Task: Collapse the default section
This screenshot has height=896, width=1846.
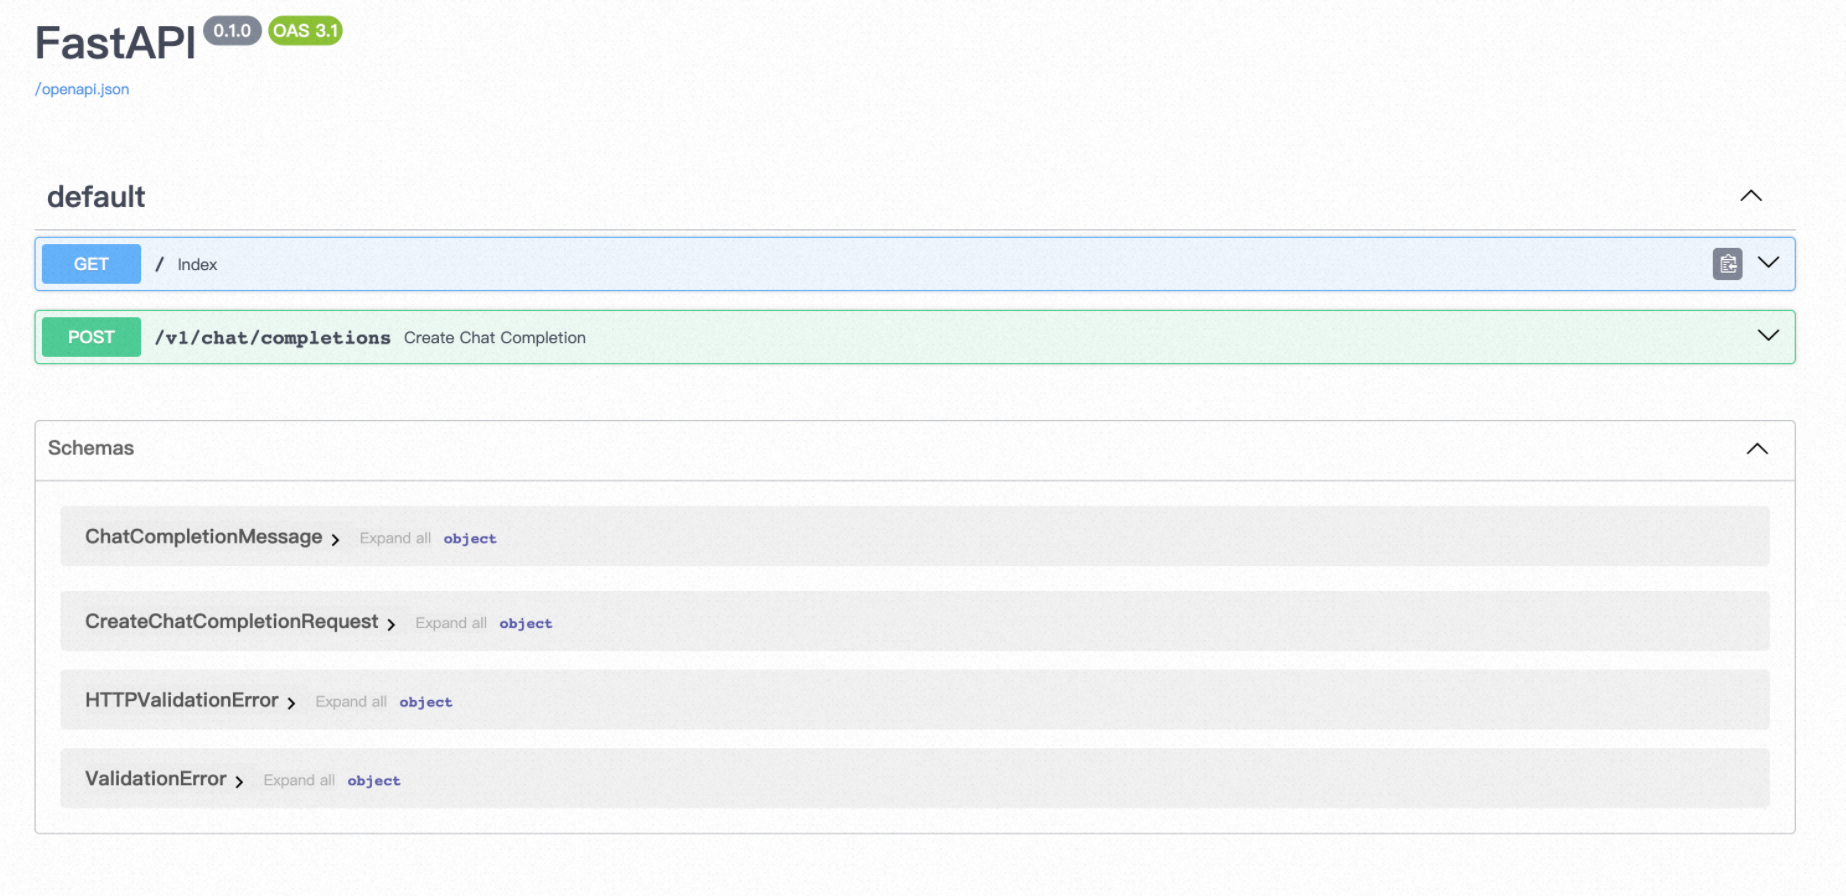Action: click(x=1751, y=196)
